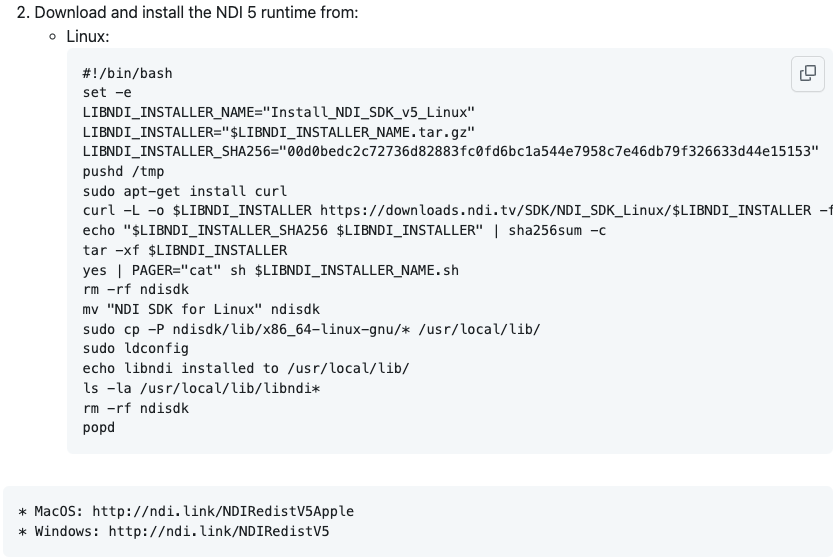Click the MacOS NDIRedistV5Apple URL
This screenshot has width=838, height=560.
tap(223, 511)
